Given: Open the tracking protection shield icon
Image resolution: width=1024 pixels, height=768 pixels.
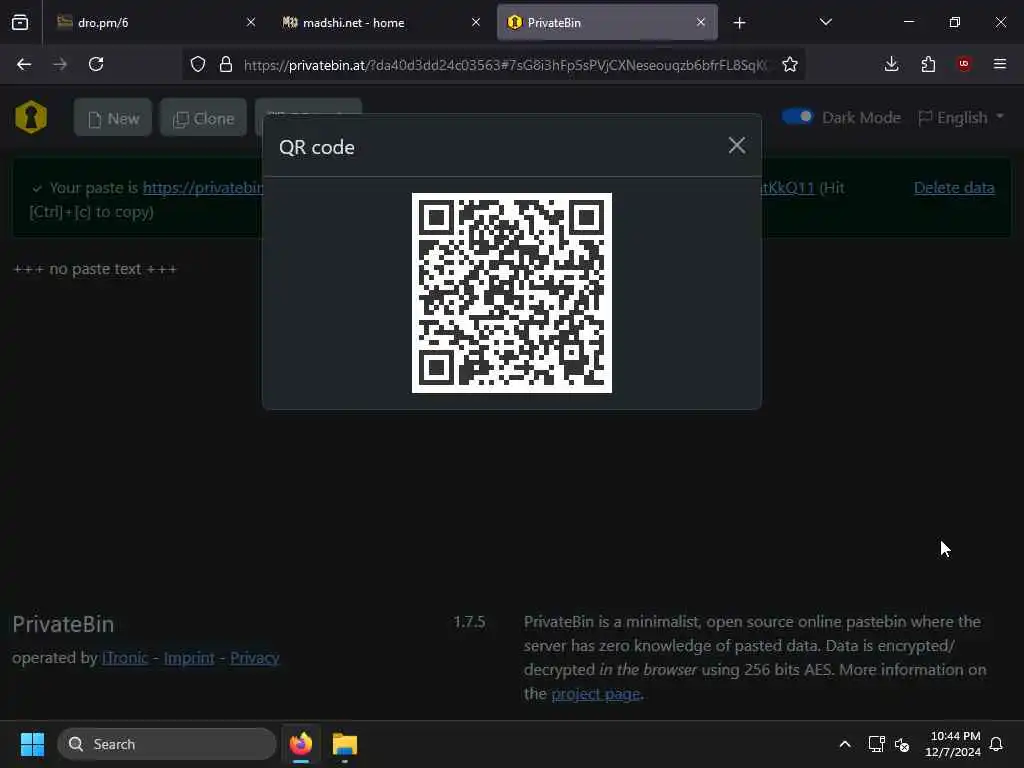Looking at the screenshot, I should (x=198, y=64).
